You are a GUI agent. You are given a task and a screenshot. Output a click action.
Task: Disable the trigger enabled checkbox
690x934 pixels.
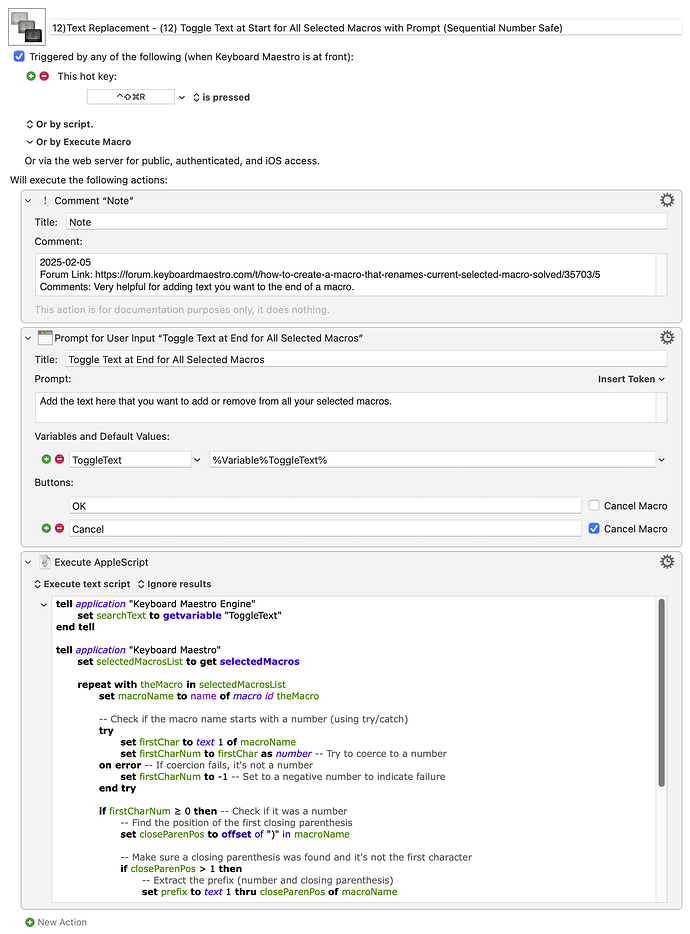click(19, 57)
